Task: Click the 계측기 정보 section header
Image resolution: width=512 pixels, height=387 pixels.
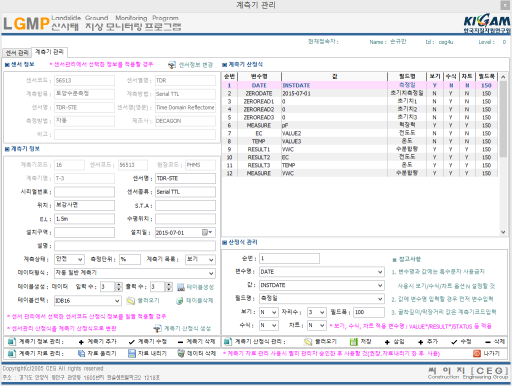Action: pyautogui.click(x=23, y=149)
